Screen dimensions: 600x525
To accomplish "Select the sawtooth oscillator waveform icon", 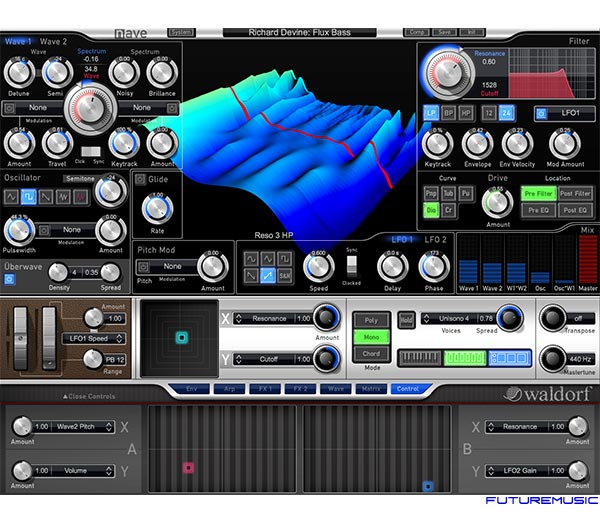I will coord(46,197).
